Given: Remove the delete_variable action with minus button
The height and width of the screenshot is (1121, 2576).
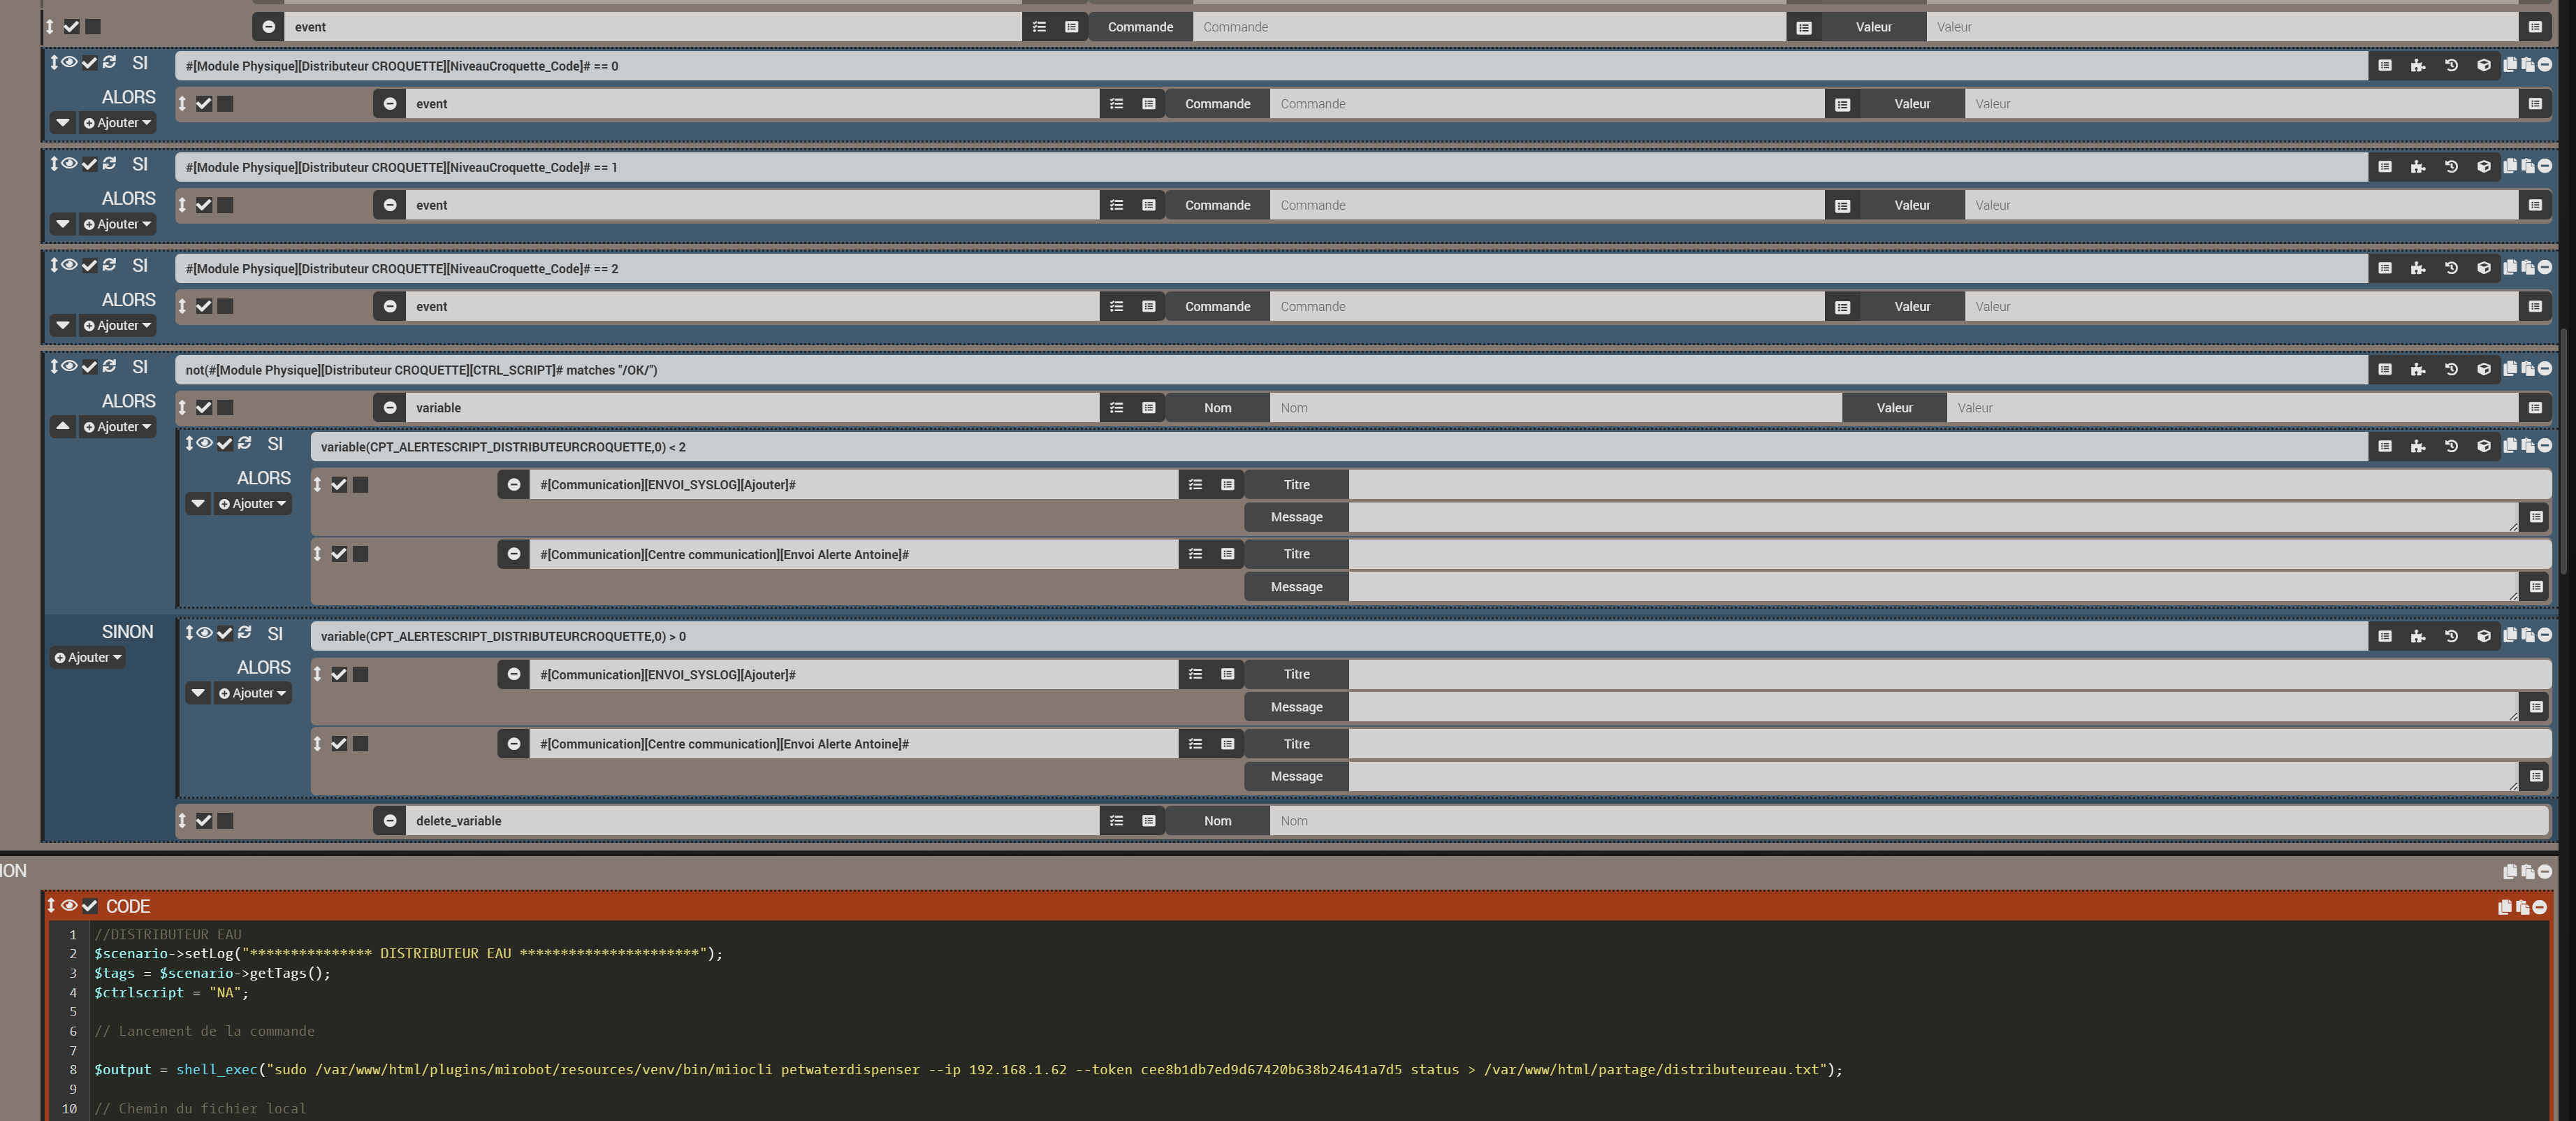Looking at the screenshot, I should click(390, 821).
